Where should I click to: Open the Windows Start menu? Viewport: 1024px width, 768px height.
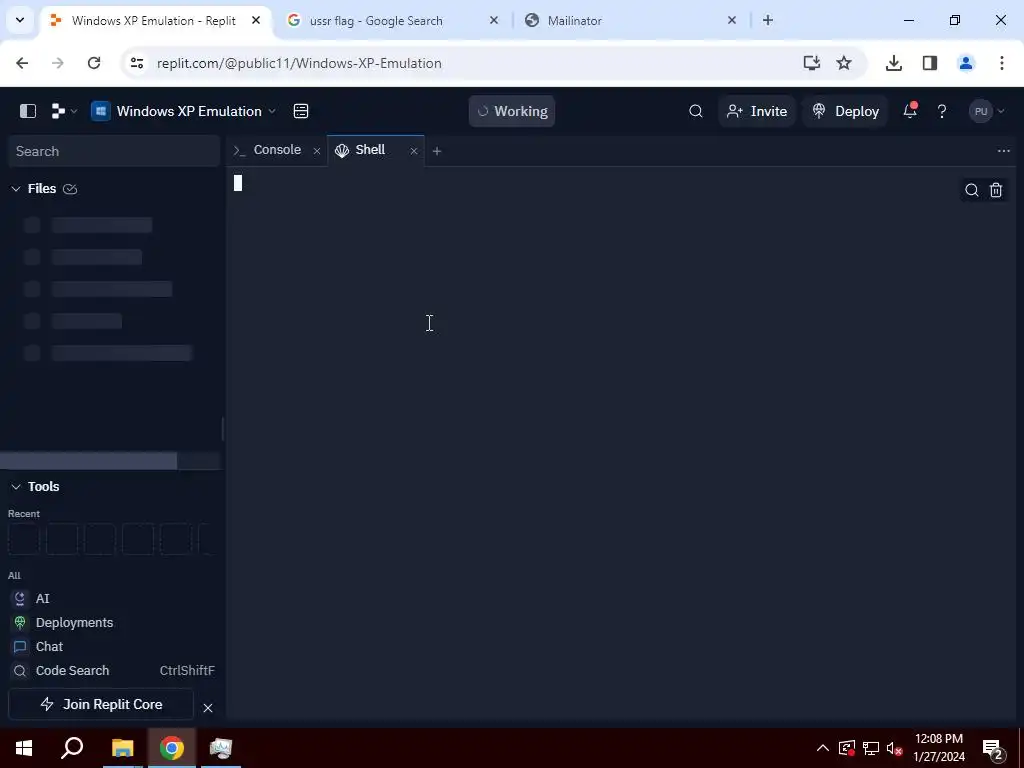point(24,748)
